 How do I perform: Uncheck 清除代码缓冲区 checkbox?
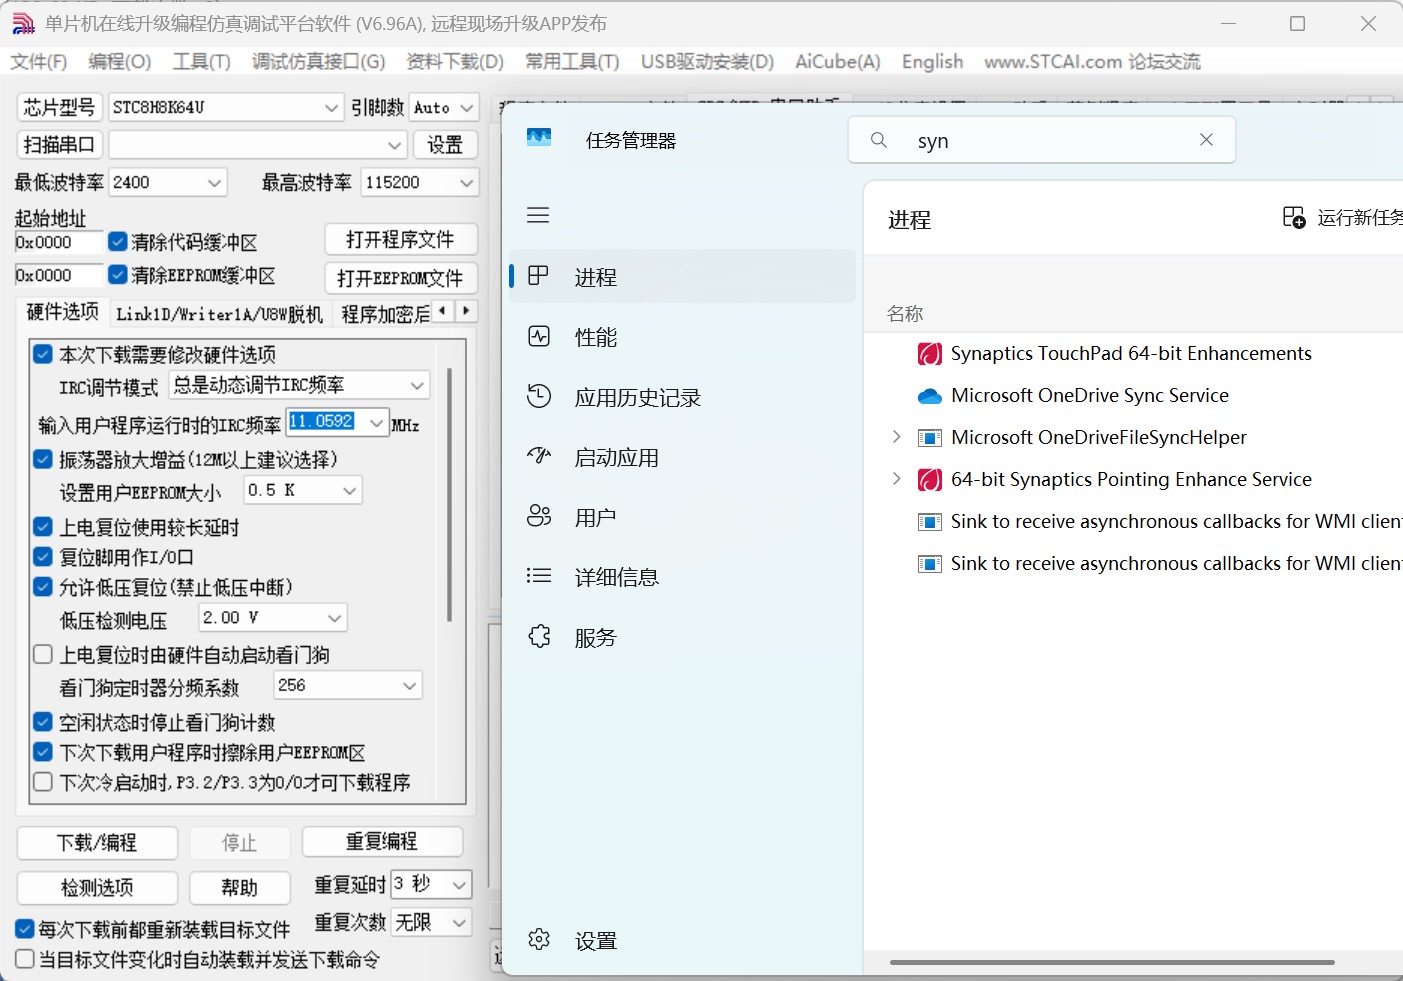[x=118, y=242]
